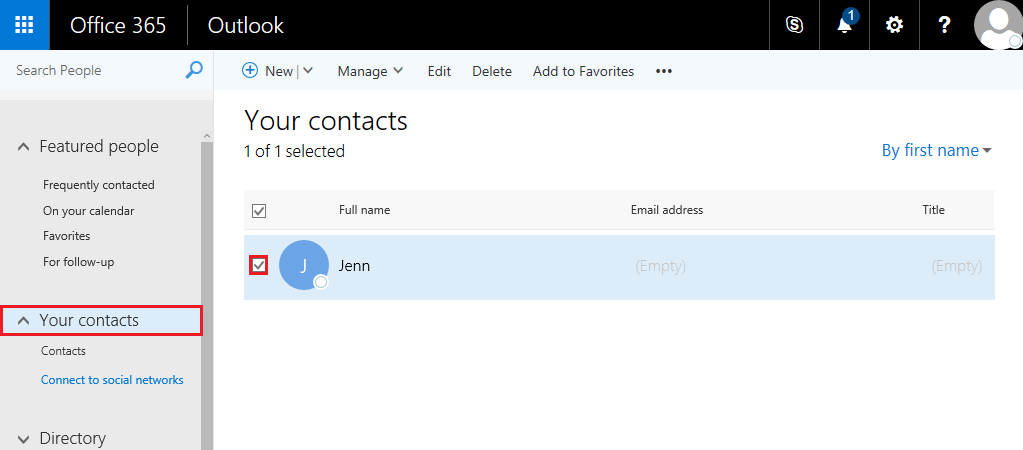
Task: Open the New dropdown arrow
Action: click(308, 71)
